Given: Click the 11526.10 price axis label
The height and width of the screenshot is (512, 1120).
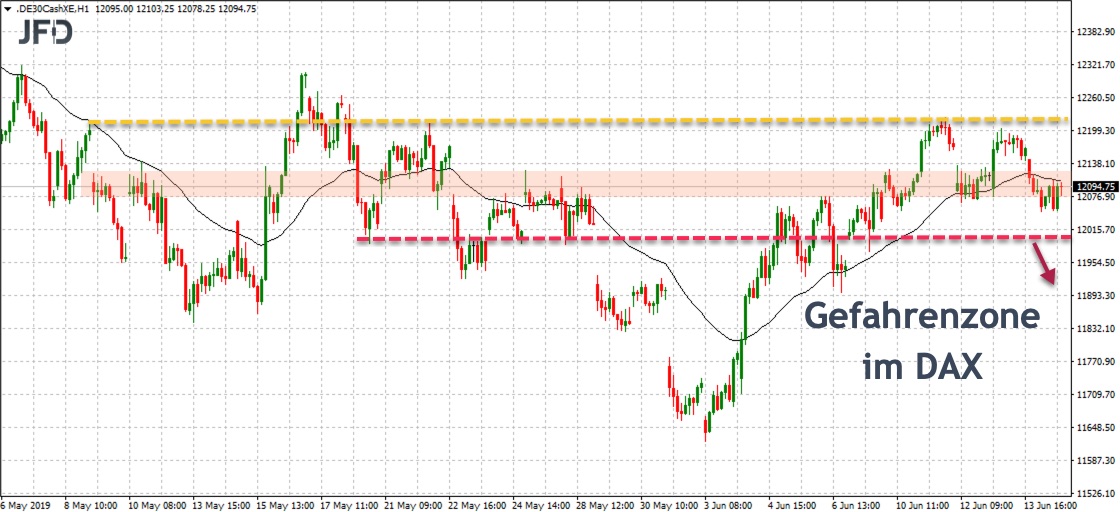Looking at the screenshot, I should coord(1095,493).
